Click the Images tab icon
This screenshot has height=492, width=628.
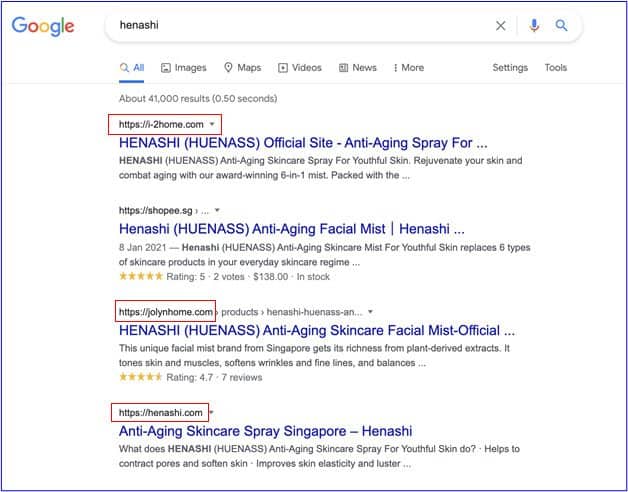click(166, 68)
